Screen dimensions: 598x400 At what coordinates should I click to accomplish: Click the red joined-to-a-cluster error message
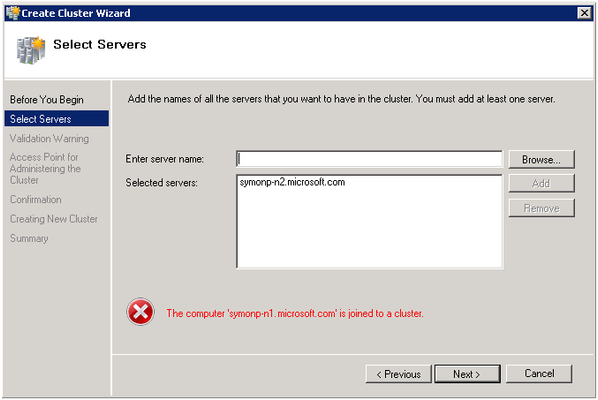click(x=295, y=313)
